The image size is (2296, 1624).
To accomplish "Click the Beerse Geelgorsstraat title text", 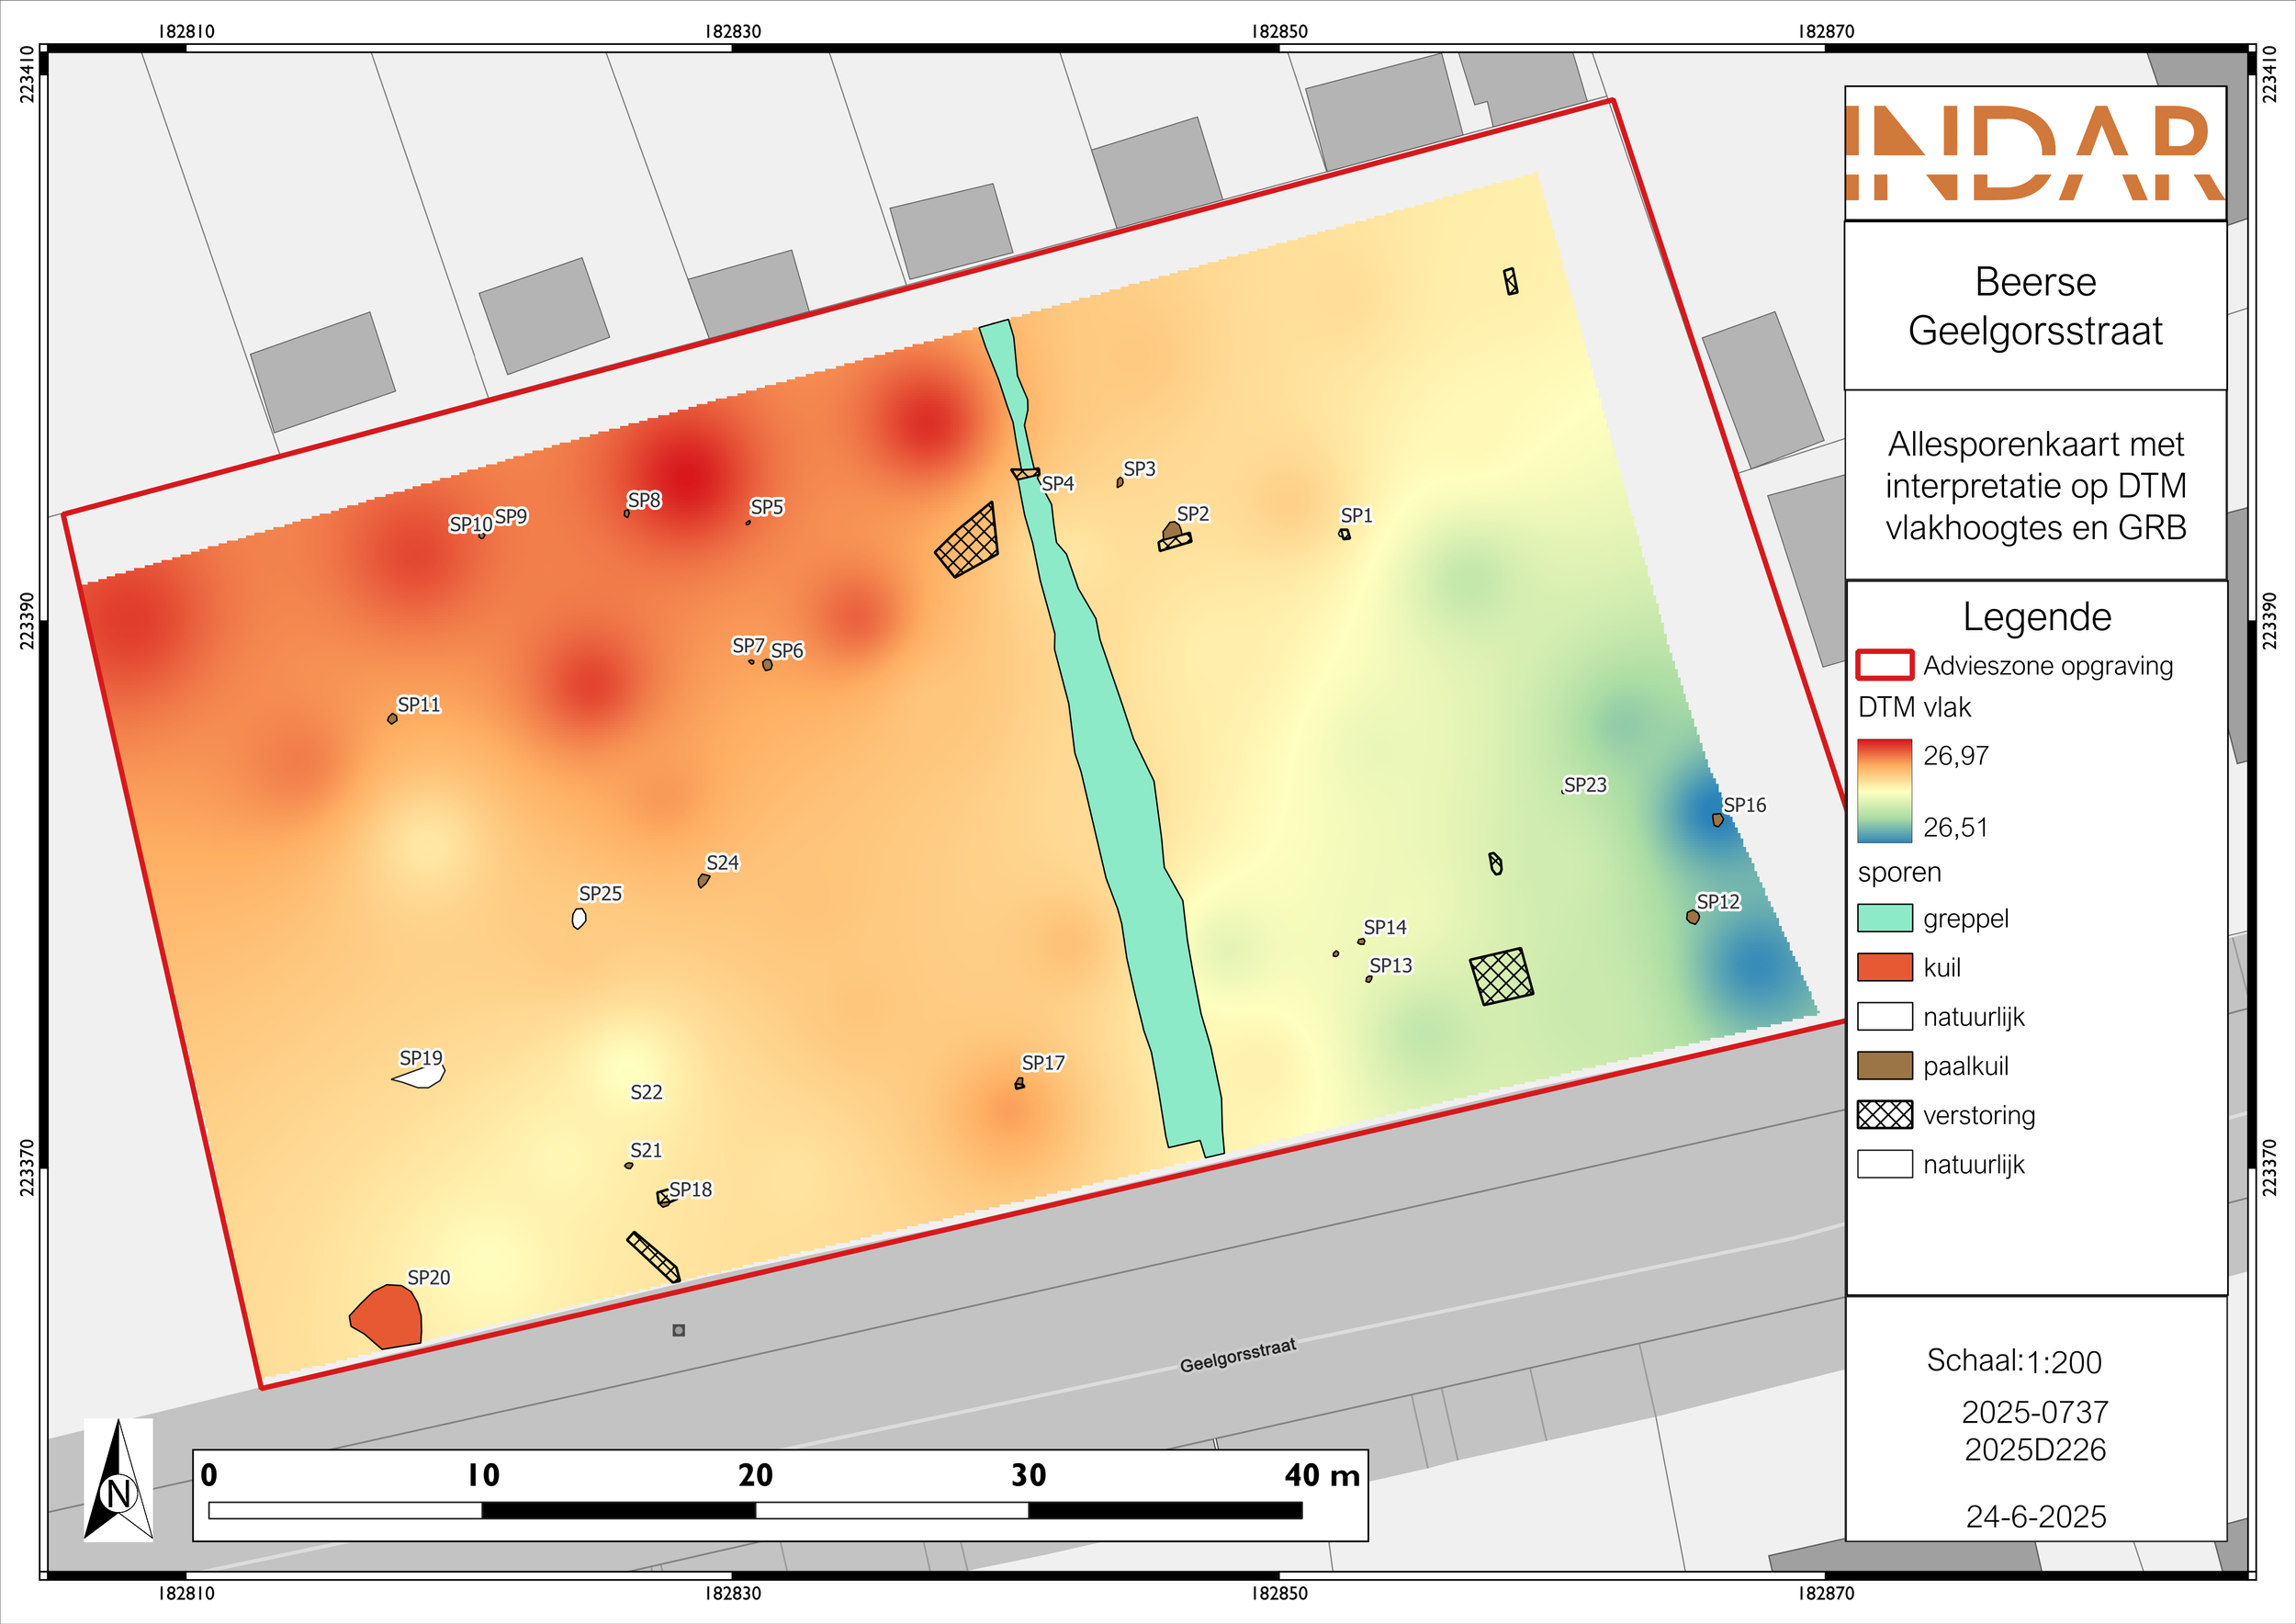I will tap(2034, 306).
